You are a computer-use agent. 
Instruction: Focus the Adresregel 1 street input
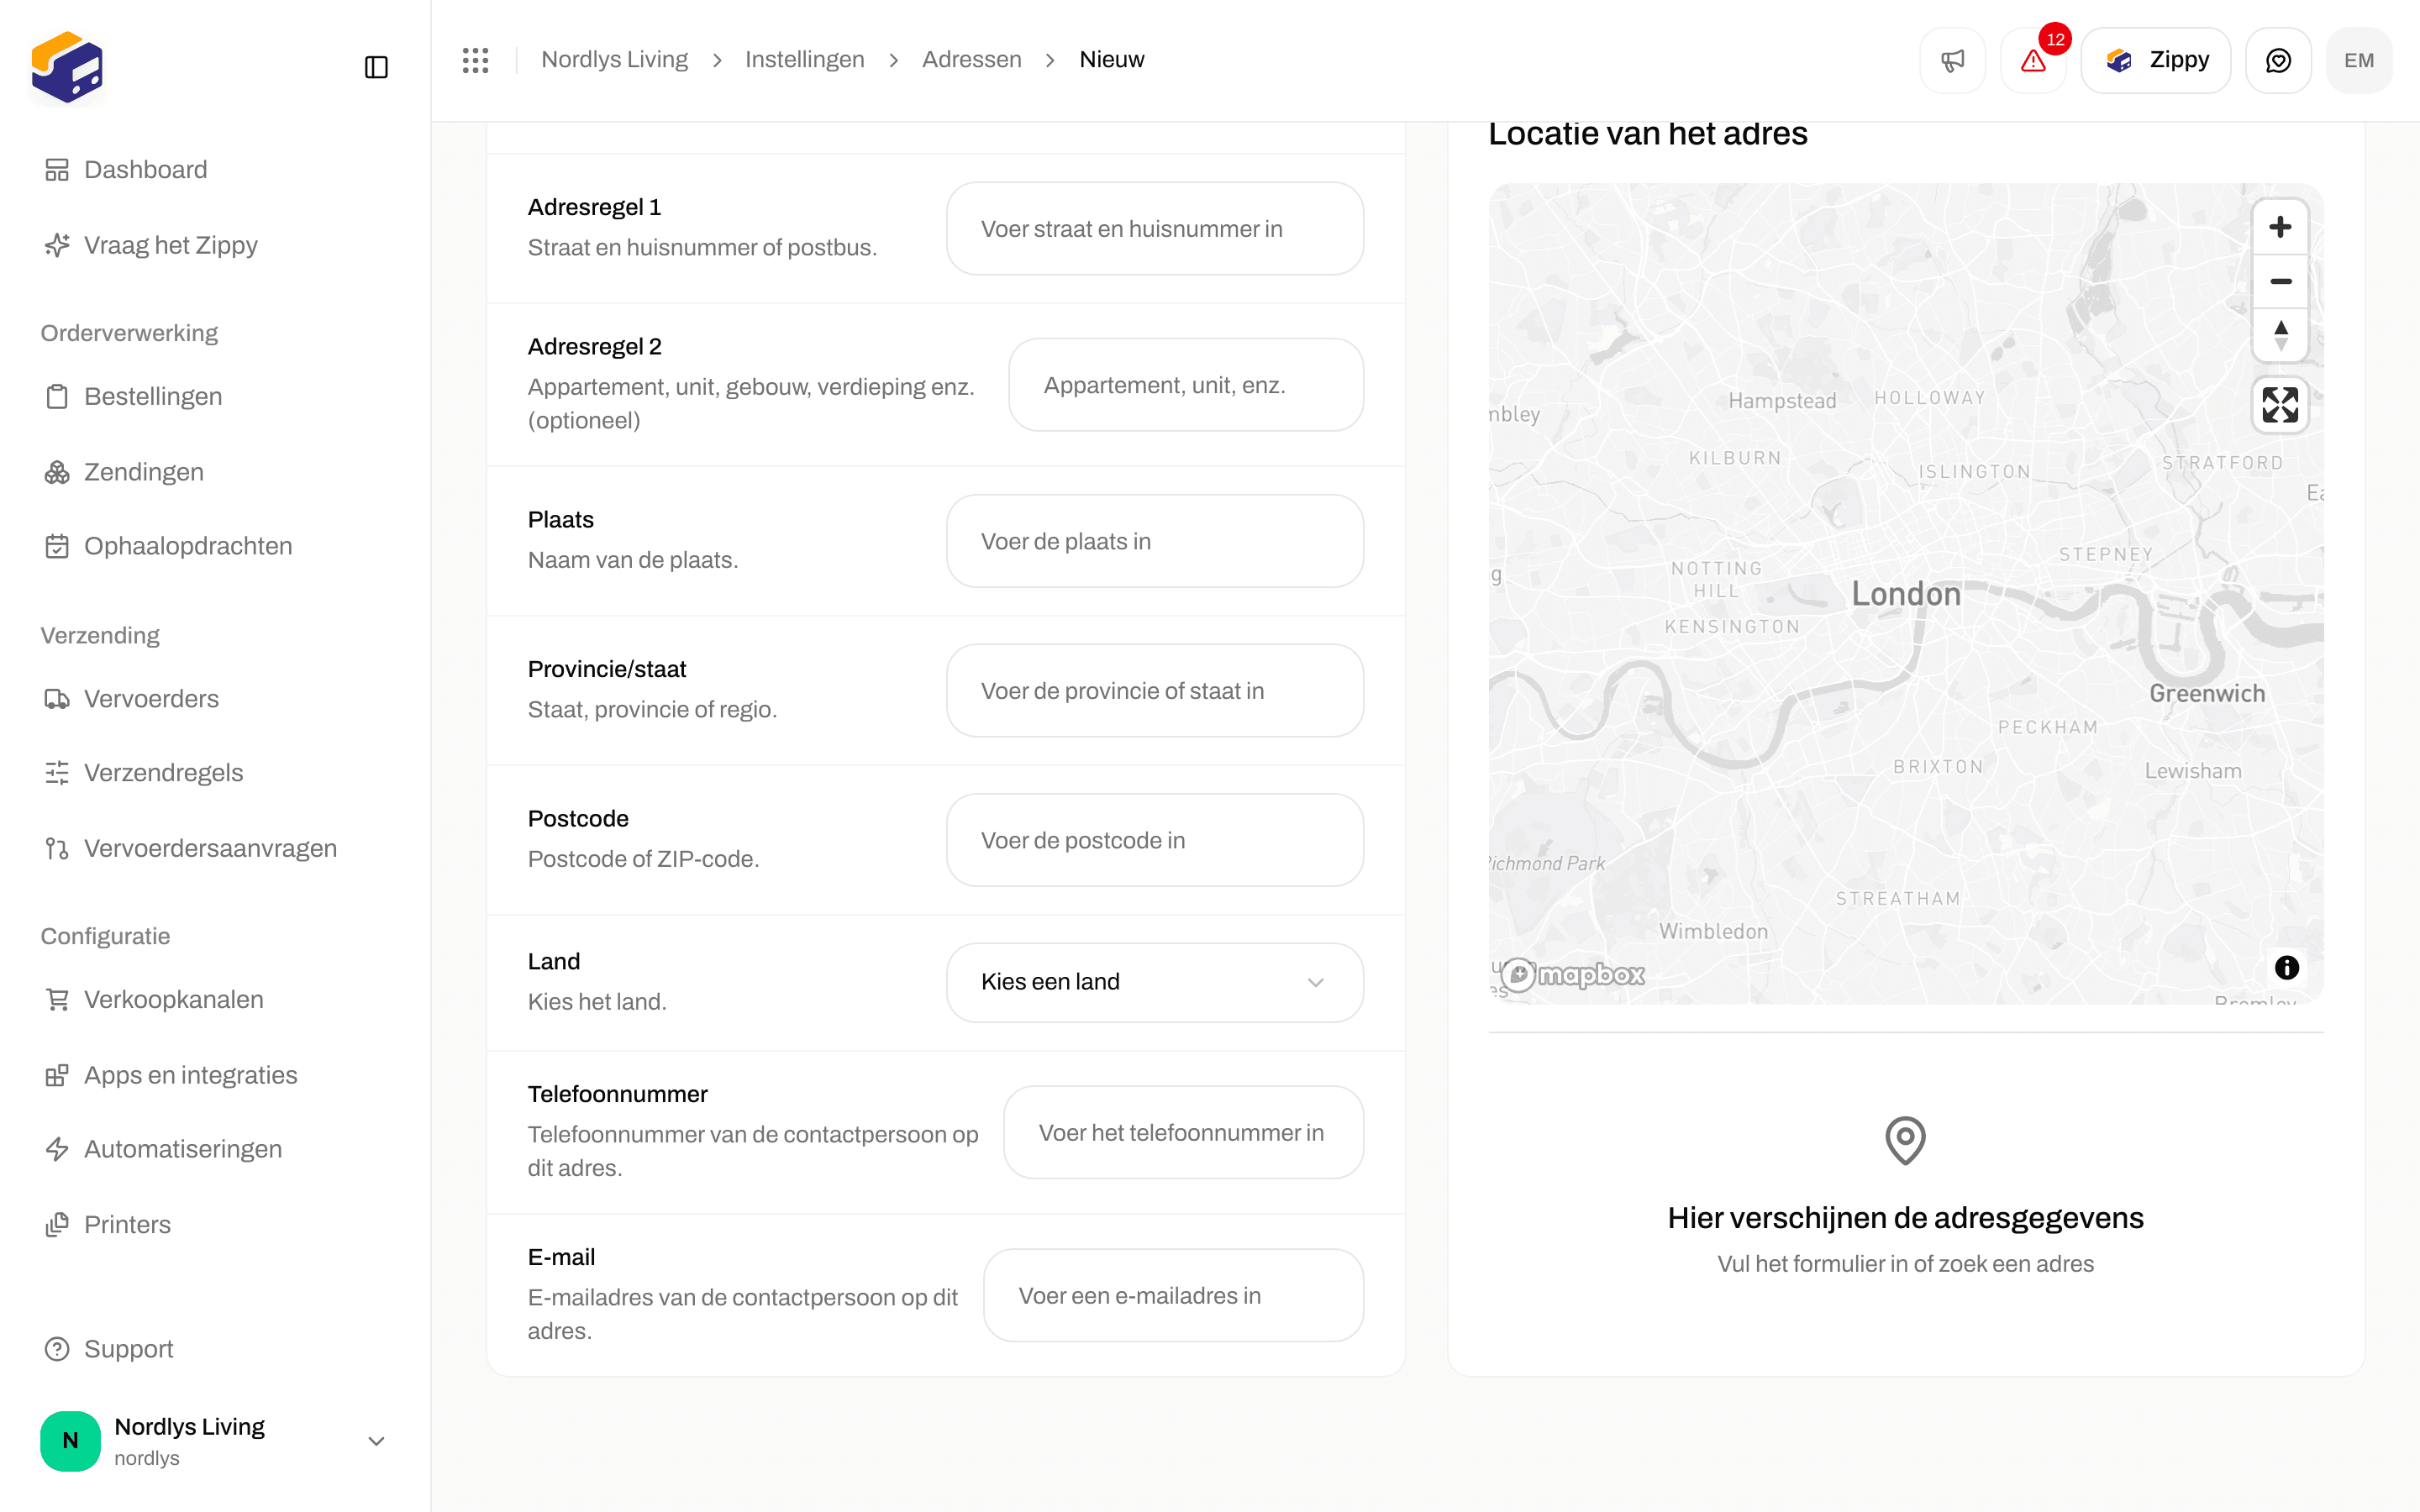point(1155,229)
